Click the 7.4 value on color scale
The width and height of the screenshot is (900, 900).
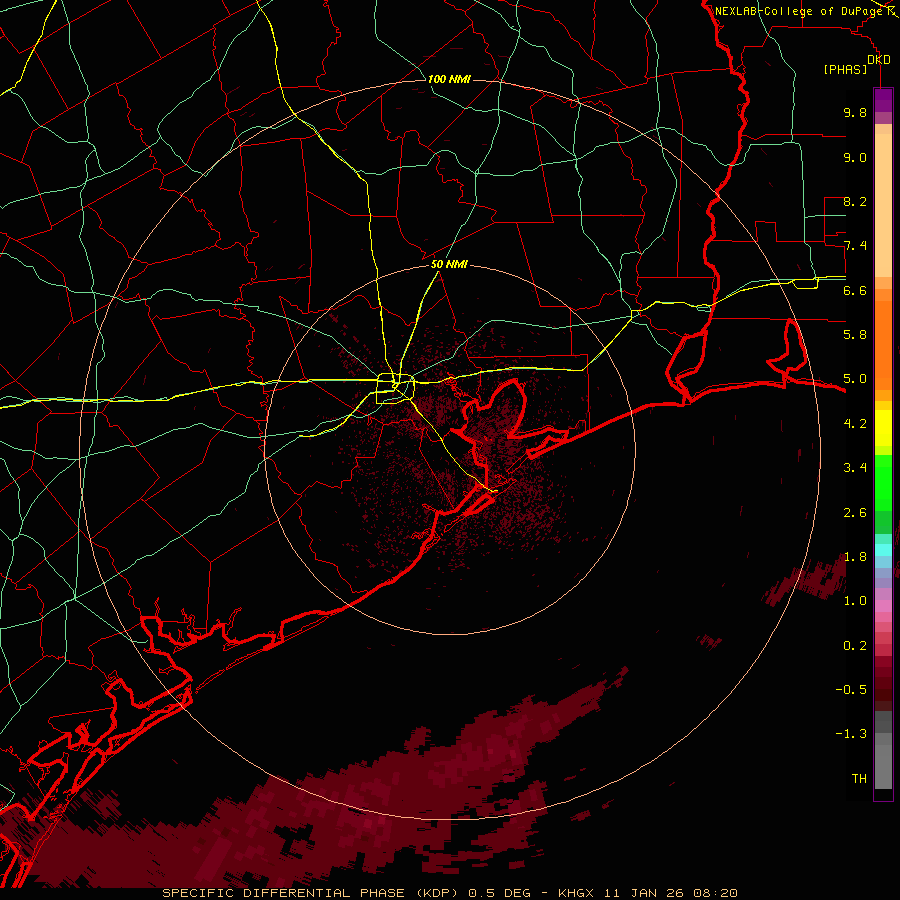(855, 246)
